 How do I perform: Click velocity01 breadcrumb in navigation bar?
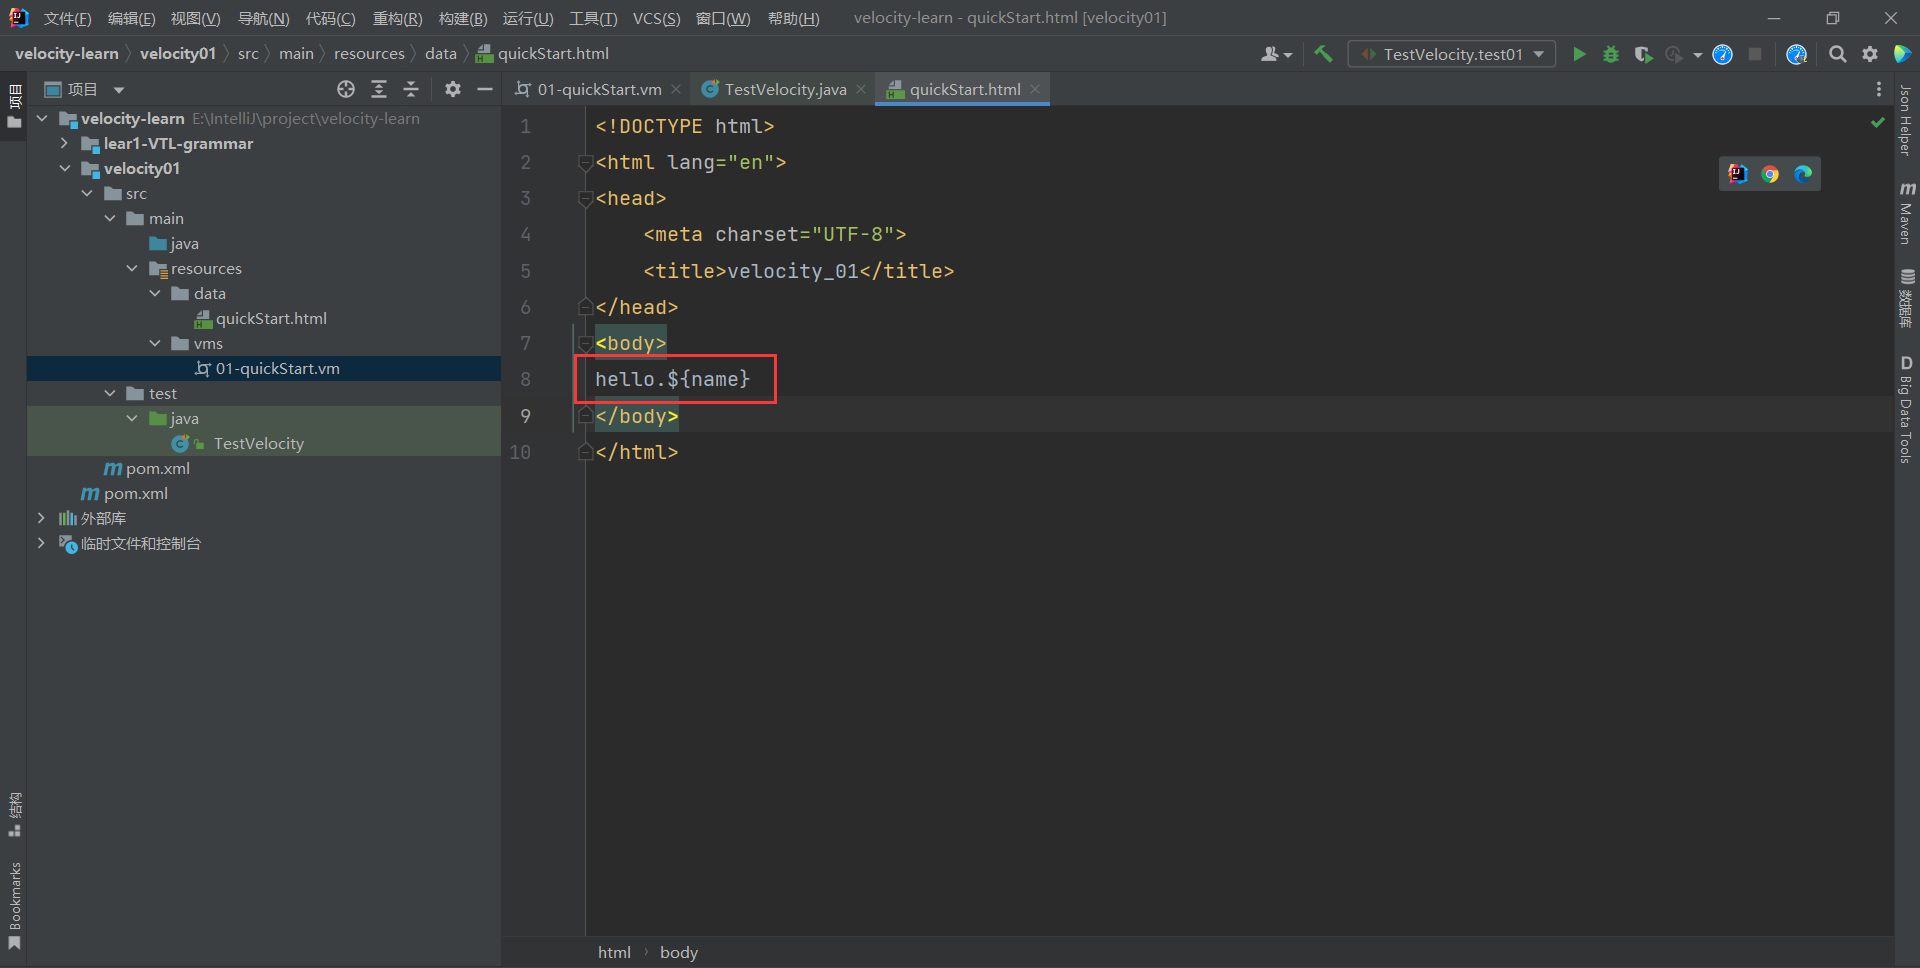[x=178, y=54]
